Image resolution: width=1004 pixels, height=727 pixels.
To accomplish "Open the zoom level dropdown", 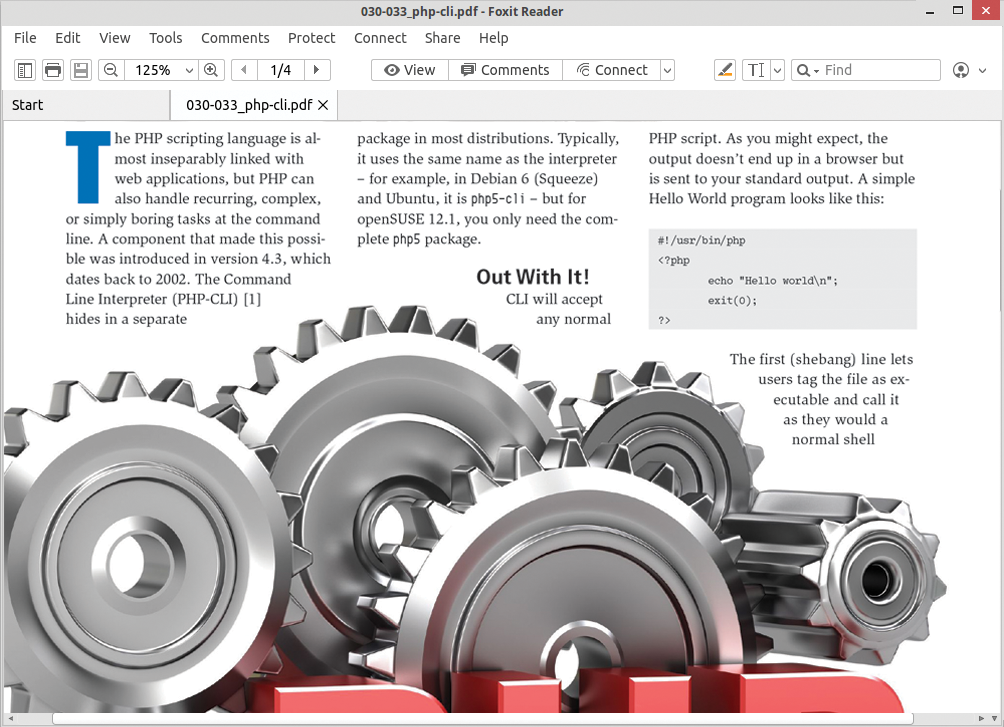I will 189,70.
